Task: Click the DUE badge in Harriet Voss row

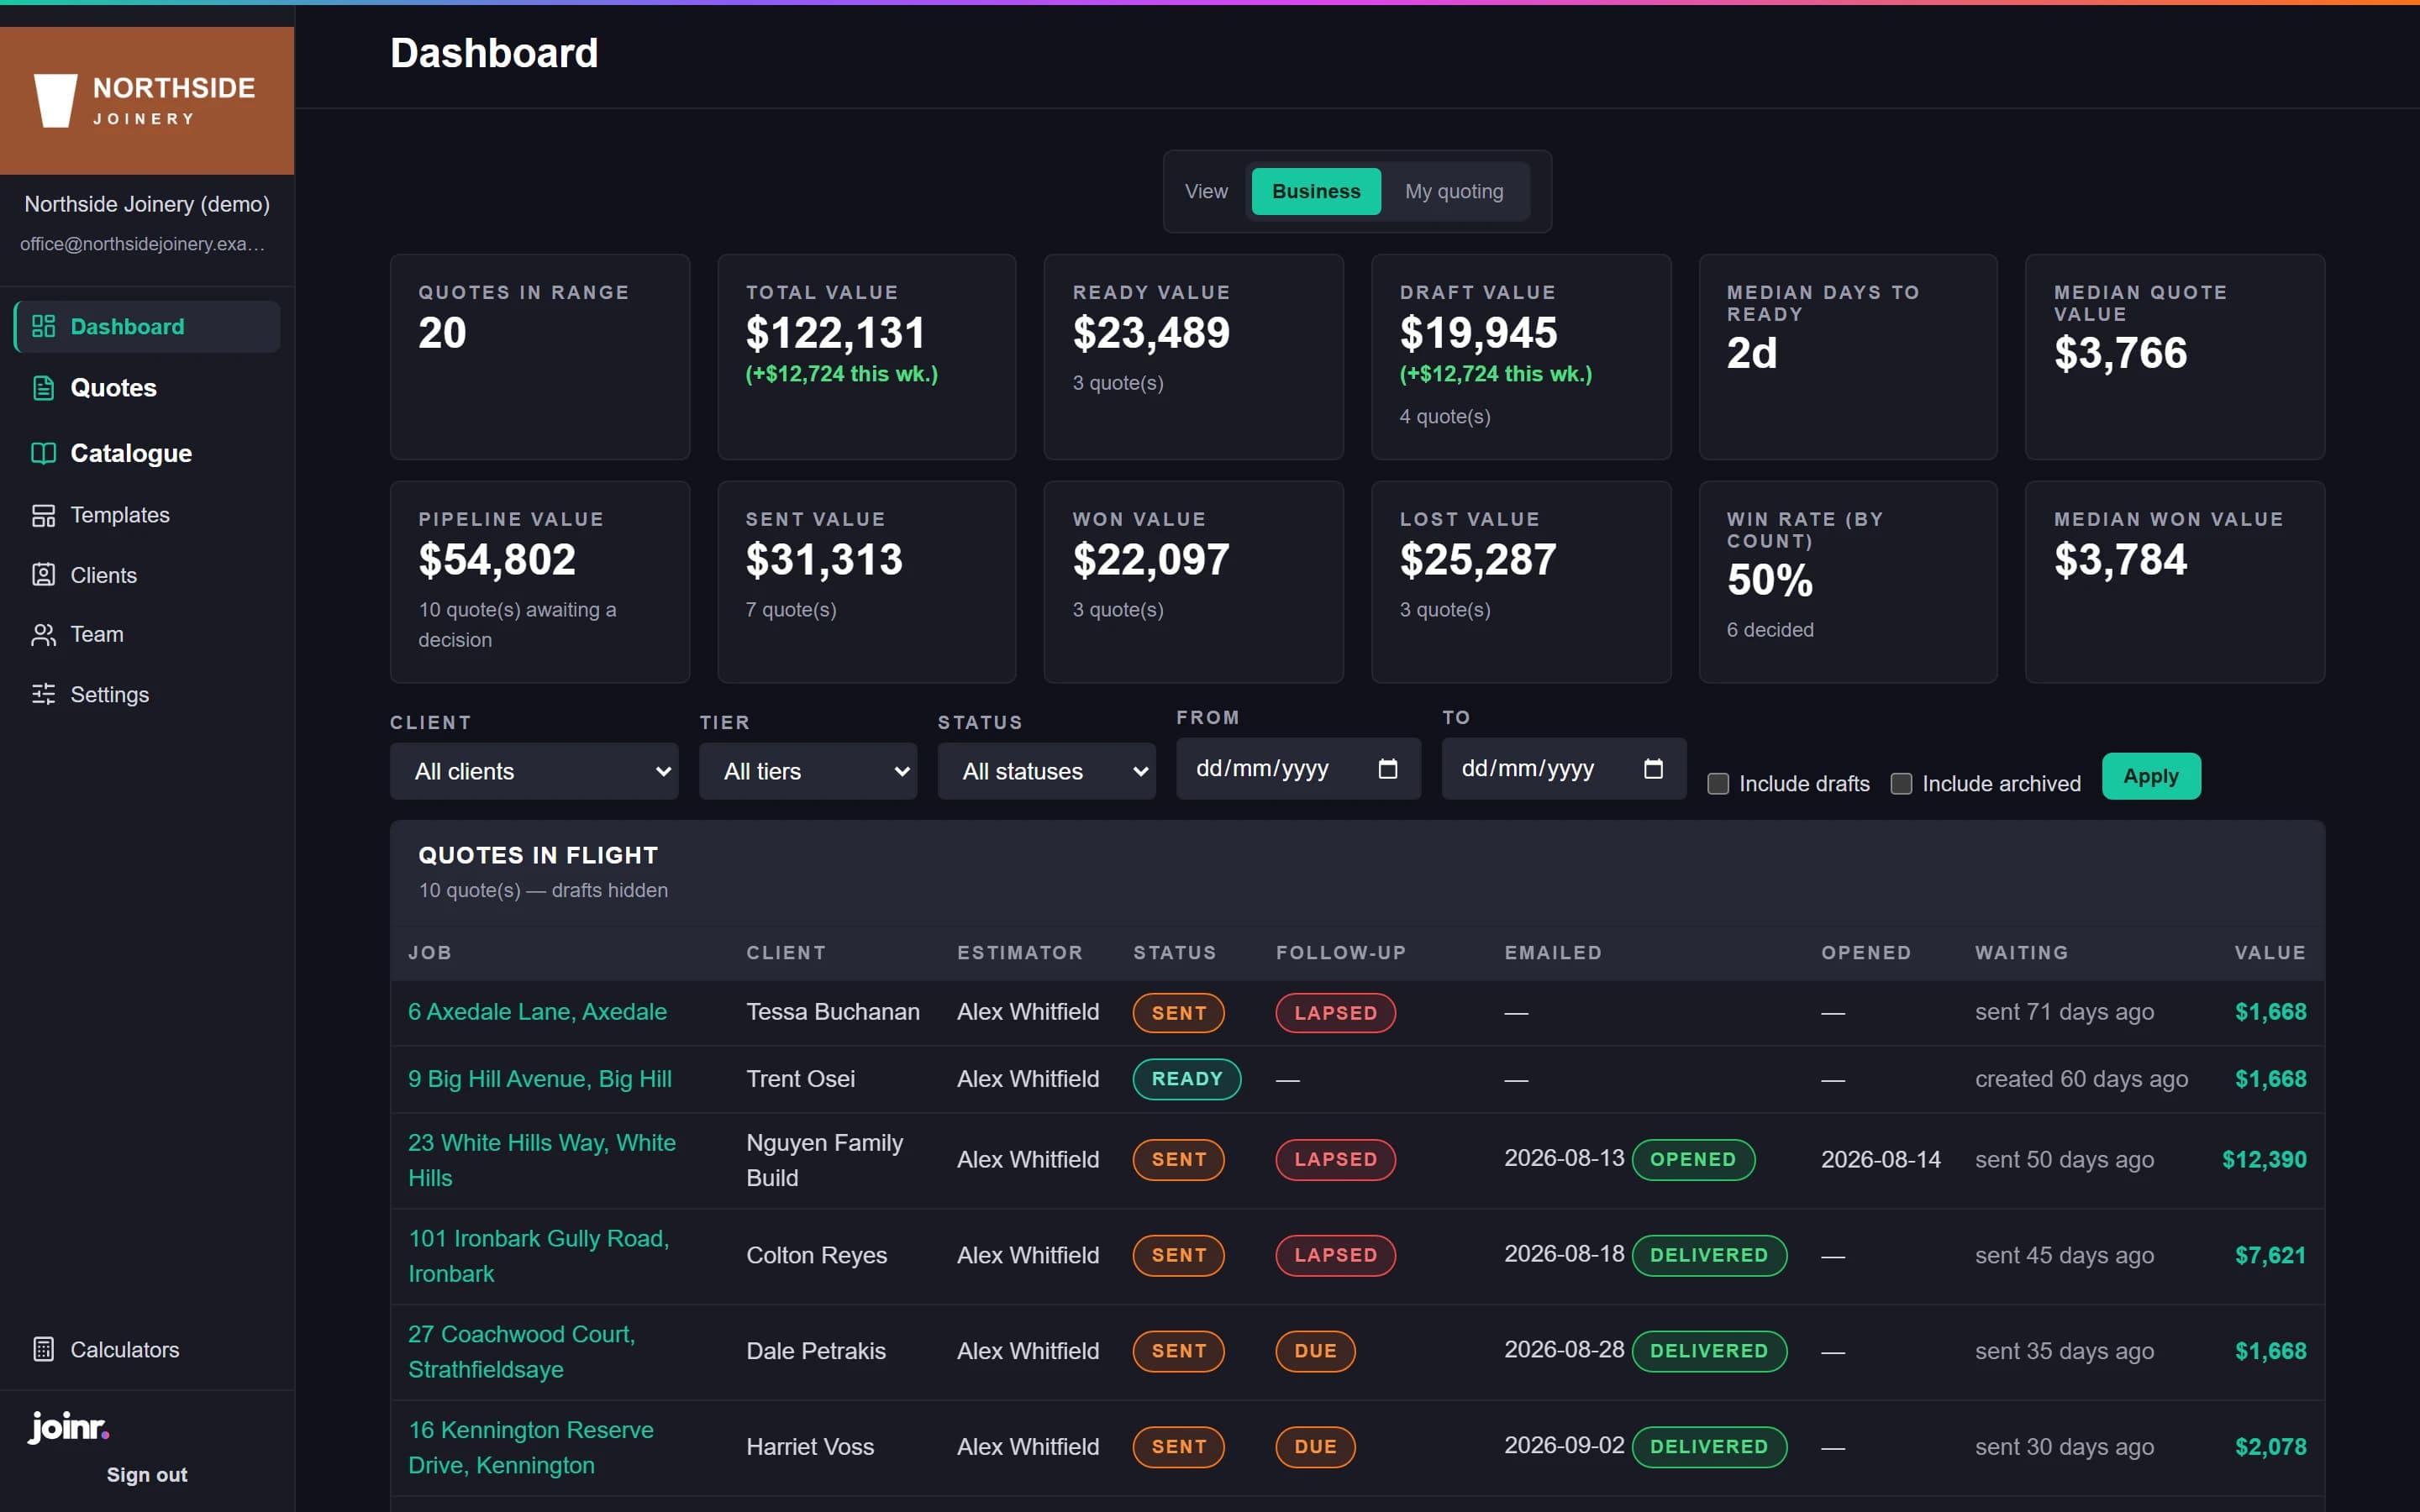Action: pyautogui.click(x=1315, y=1447)
